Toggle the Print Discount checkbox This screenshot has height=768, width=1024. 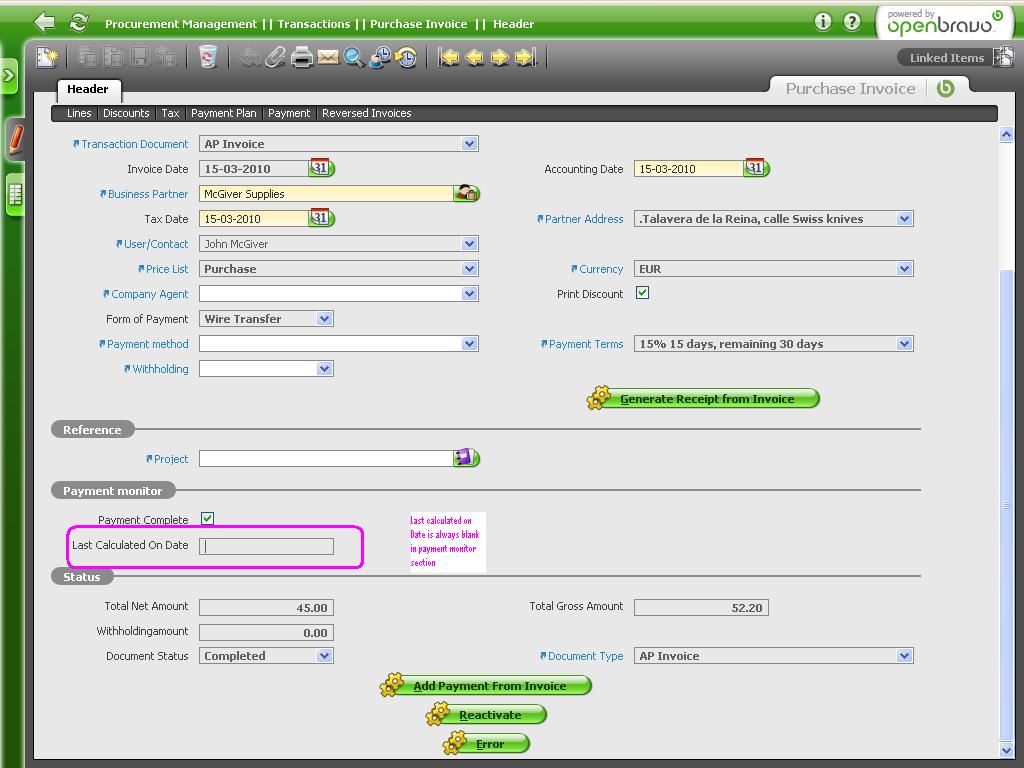pos(642,293)
